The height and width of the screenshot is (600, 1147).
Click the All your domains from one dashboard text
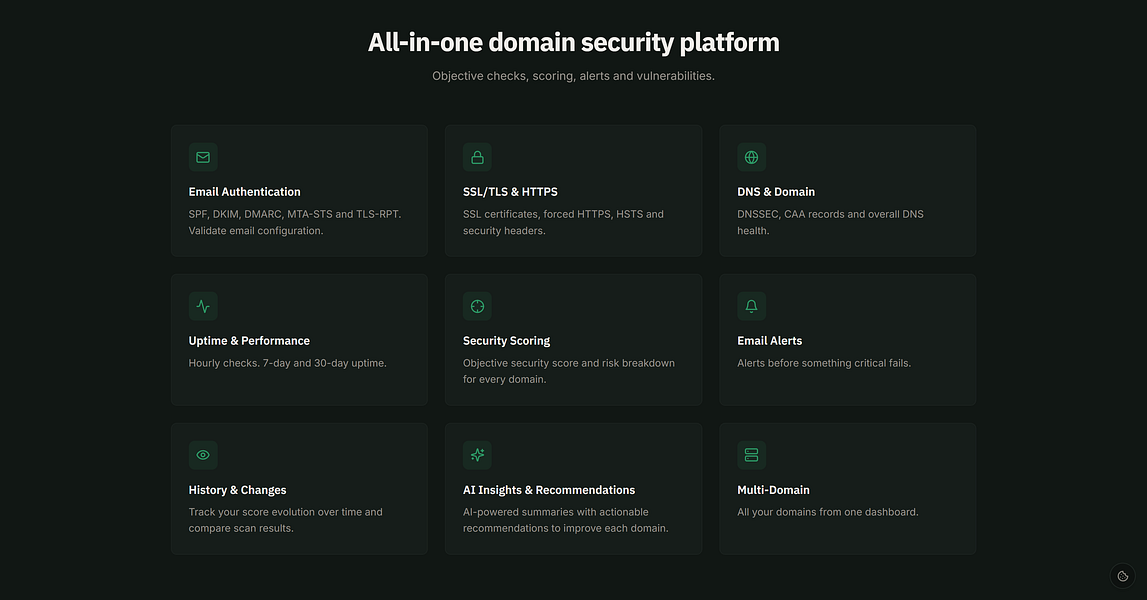coord(828,512)
